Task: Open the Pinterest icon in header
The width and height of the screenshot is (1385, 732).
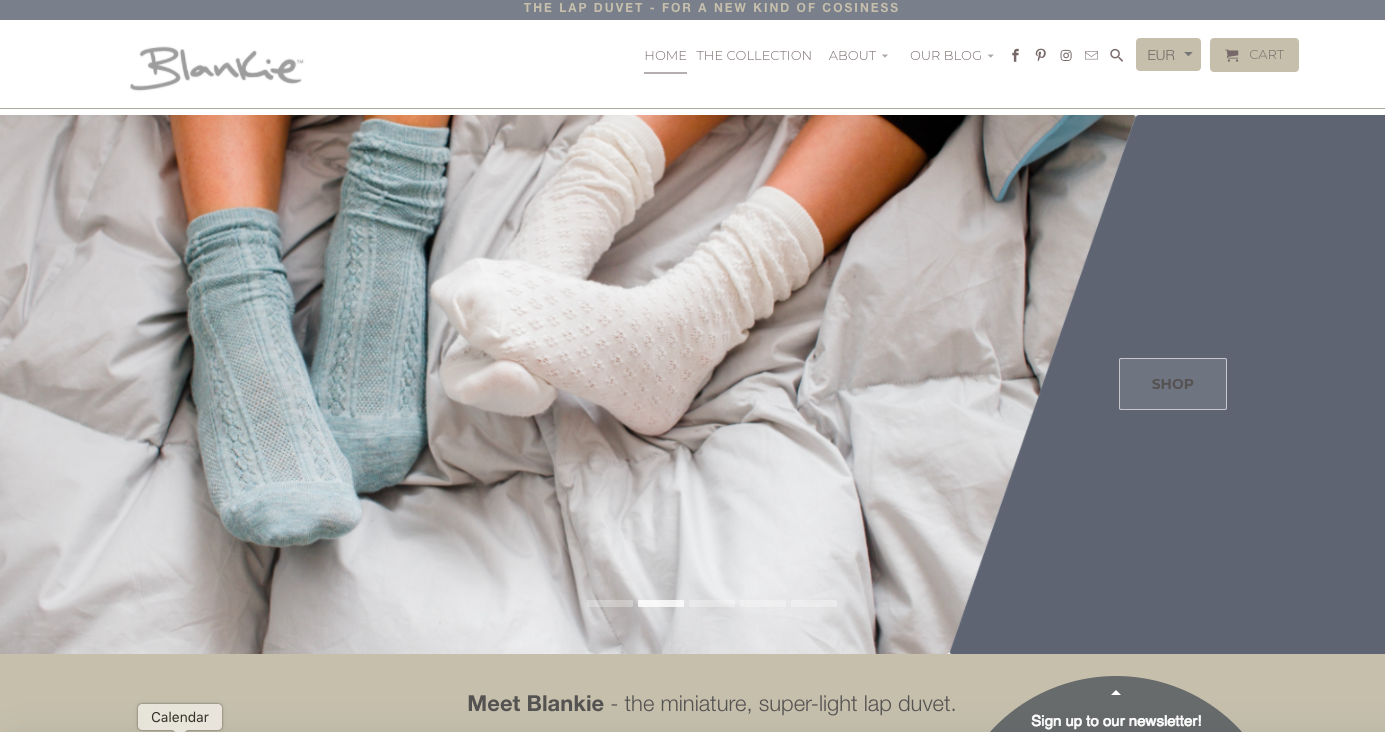Action: coord(1041,56)
